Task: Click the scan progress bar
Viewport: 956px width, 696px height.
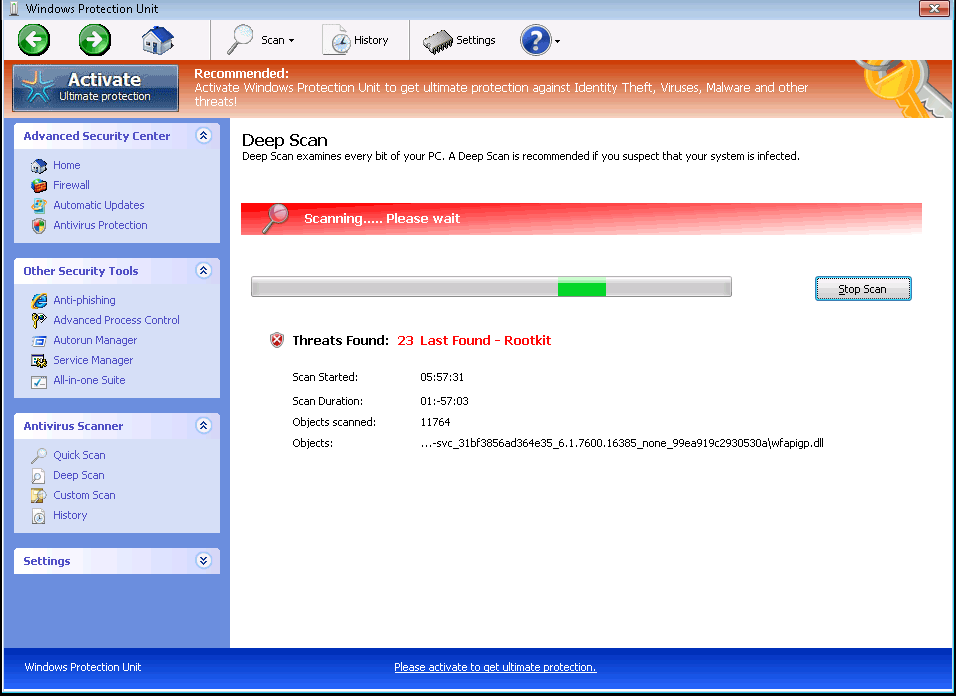Action: point(491,288)
